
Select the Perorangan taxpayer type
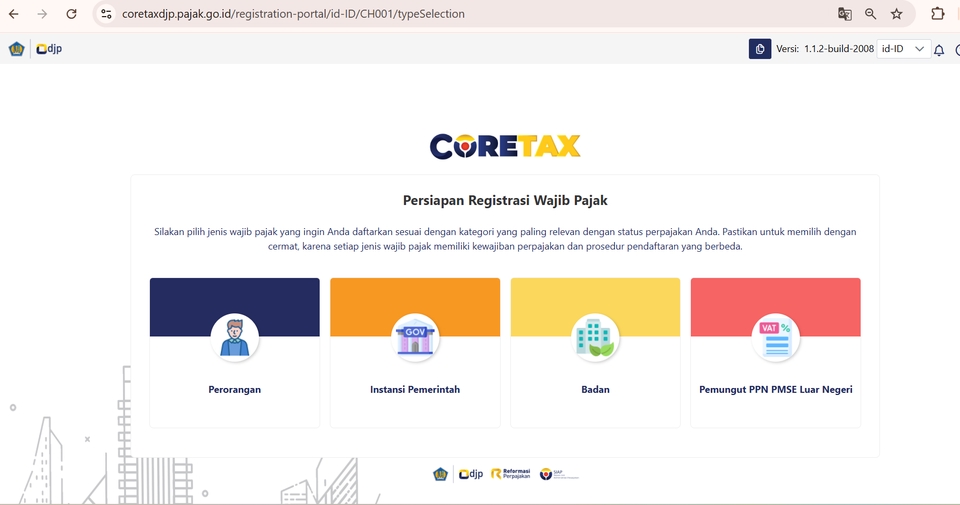pos(235,390)
